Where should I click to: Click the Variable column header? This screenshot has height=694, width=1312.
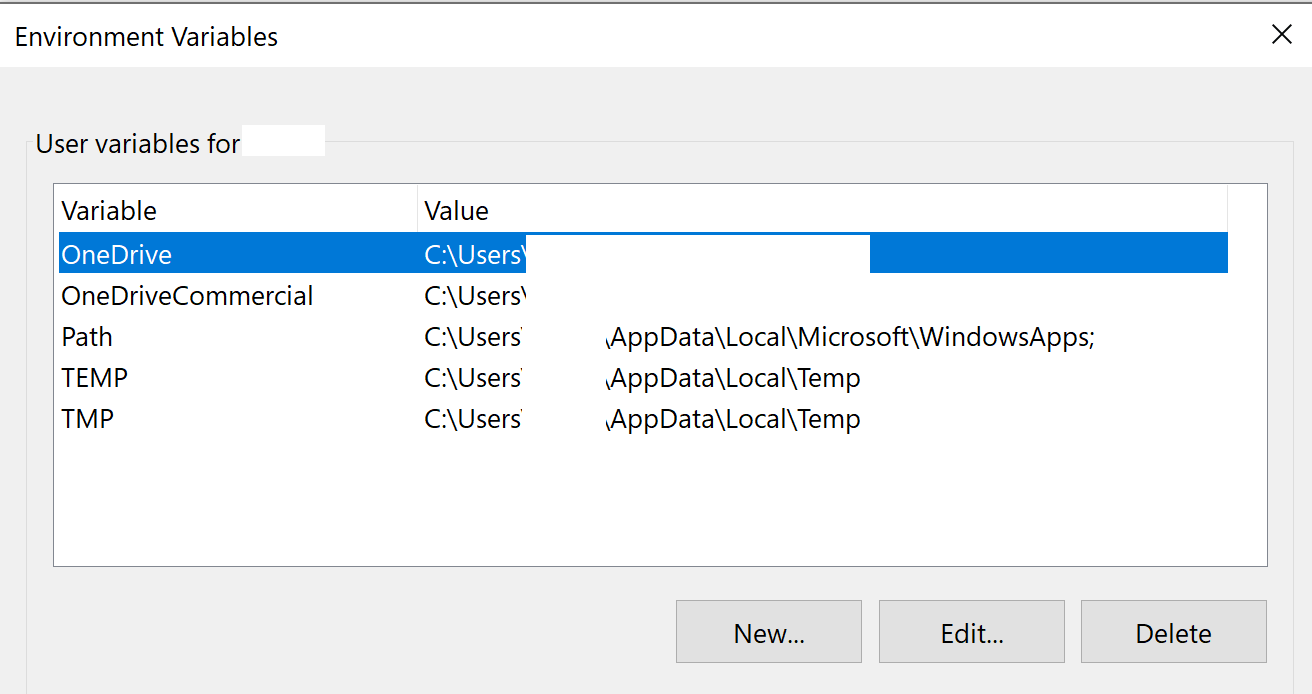[109, 211]
